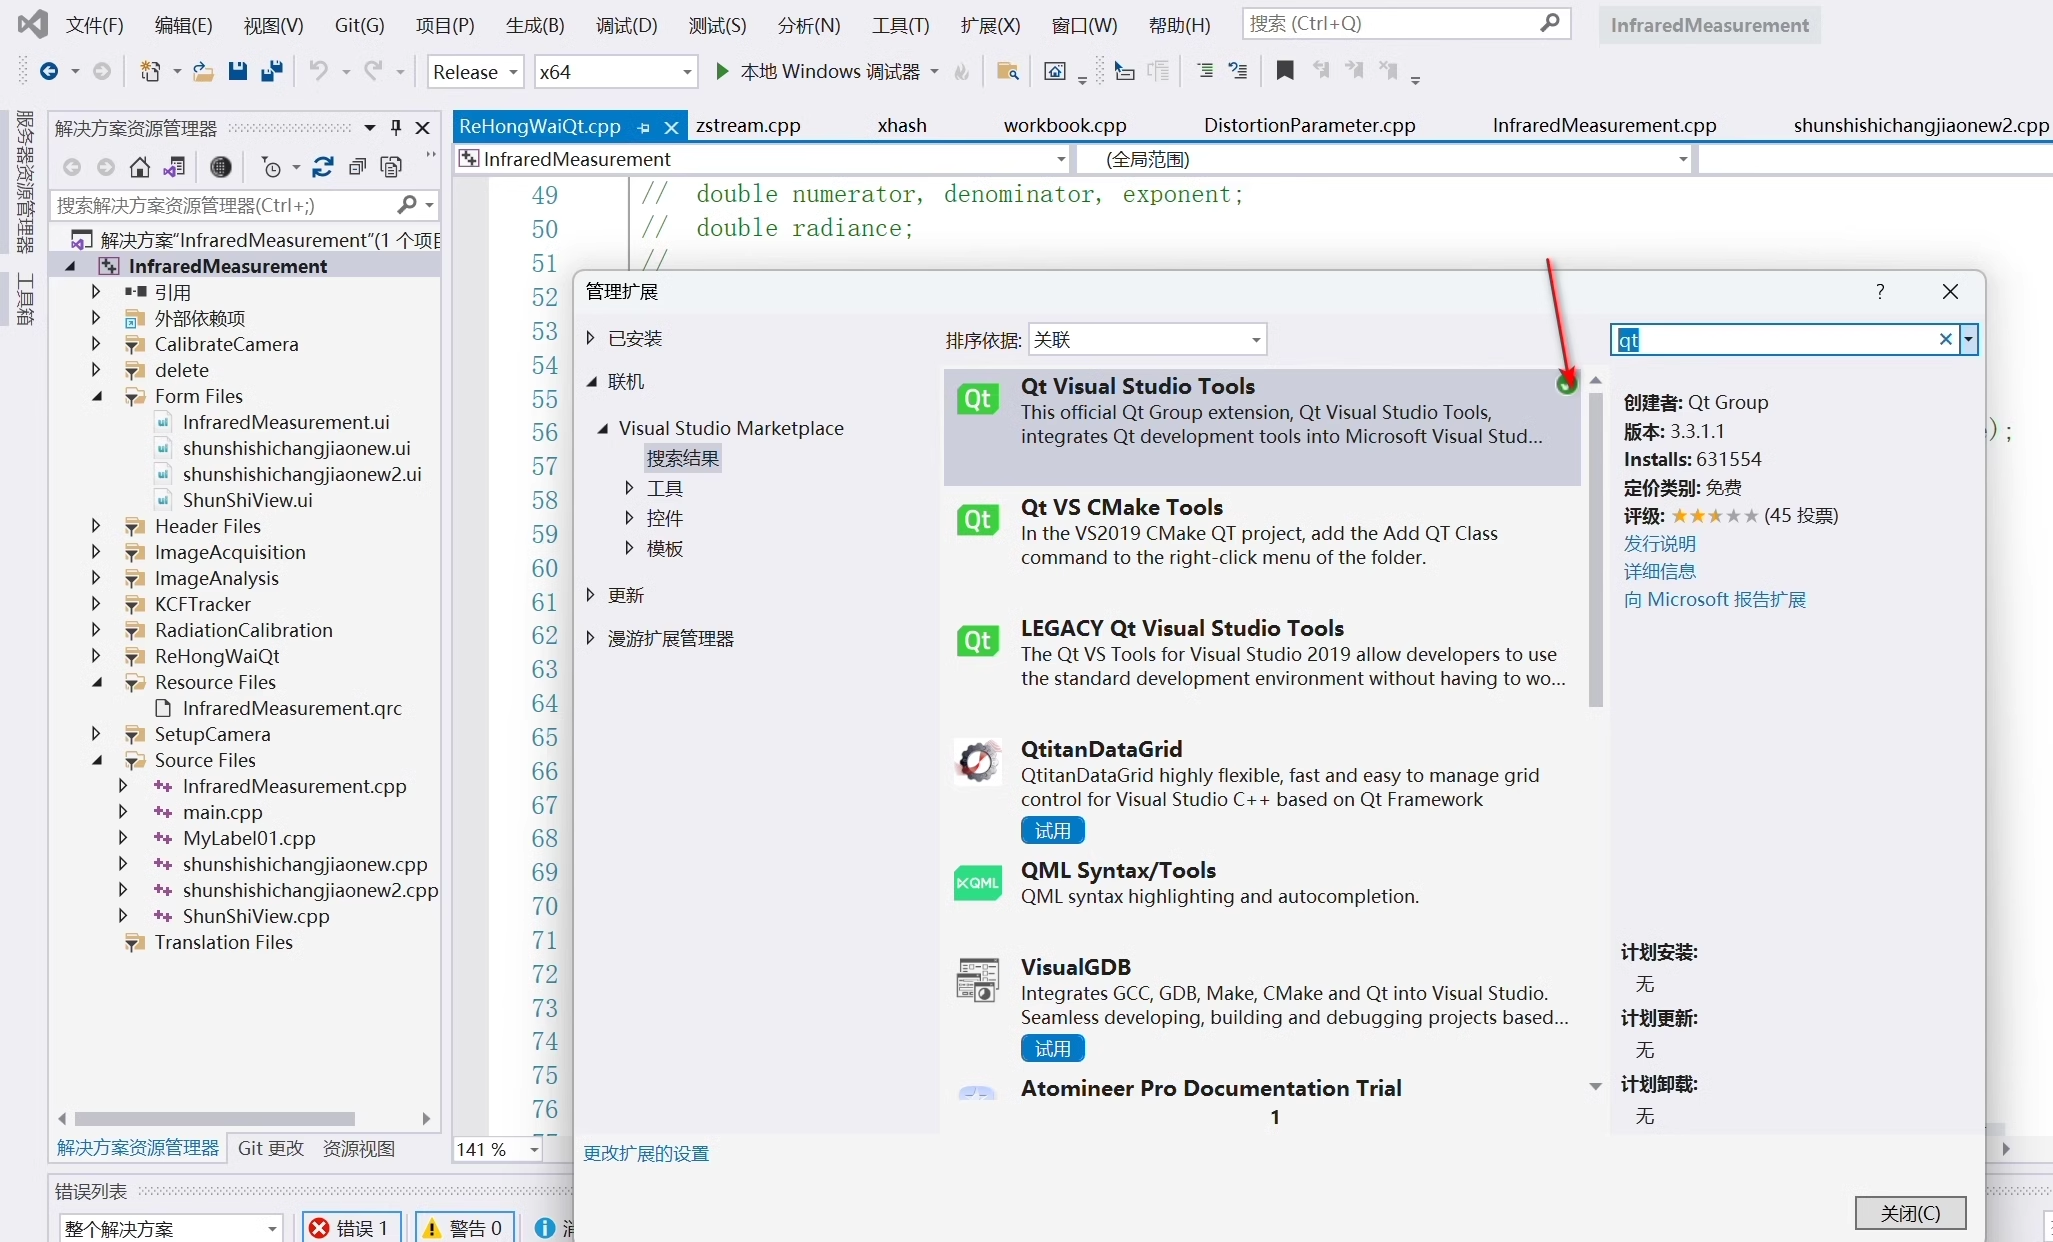This screenshot has height=1242, width=2053.
Task: Open the 详细信息 link for Qt Visual Studio Tools
Action: pos(1659,571)
